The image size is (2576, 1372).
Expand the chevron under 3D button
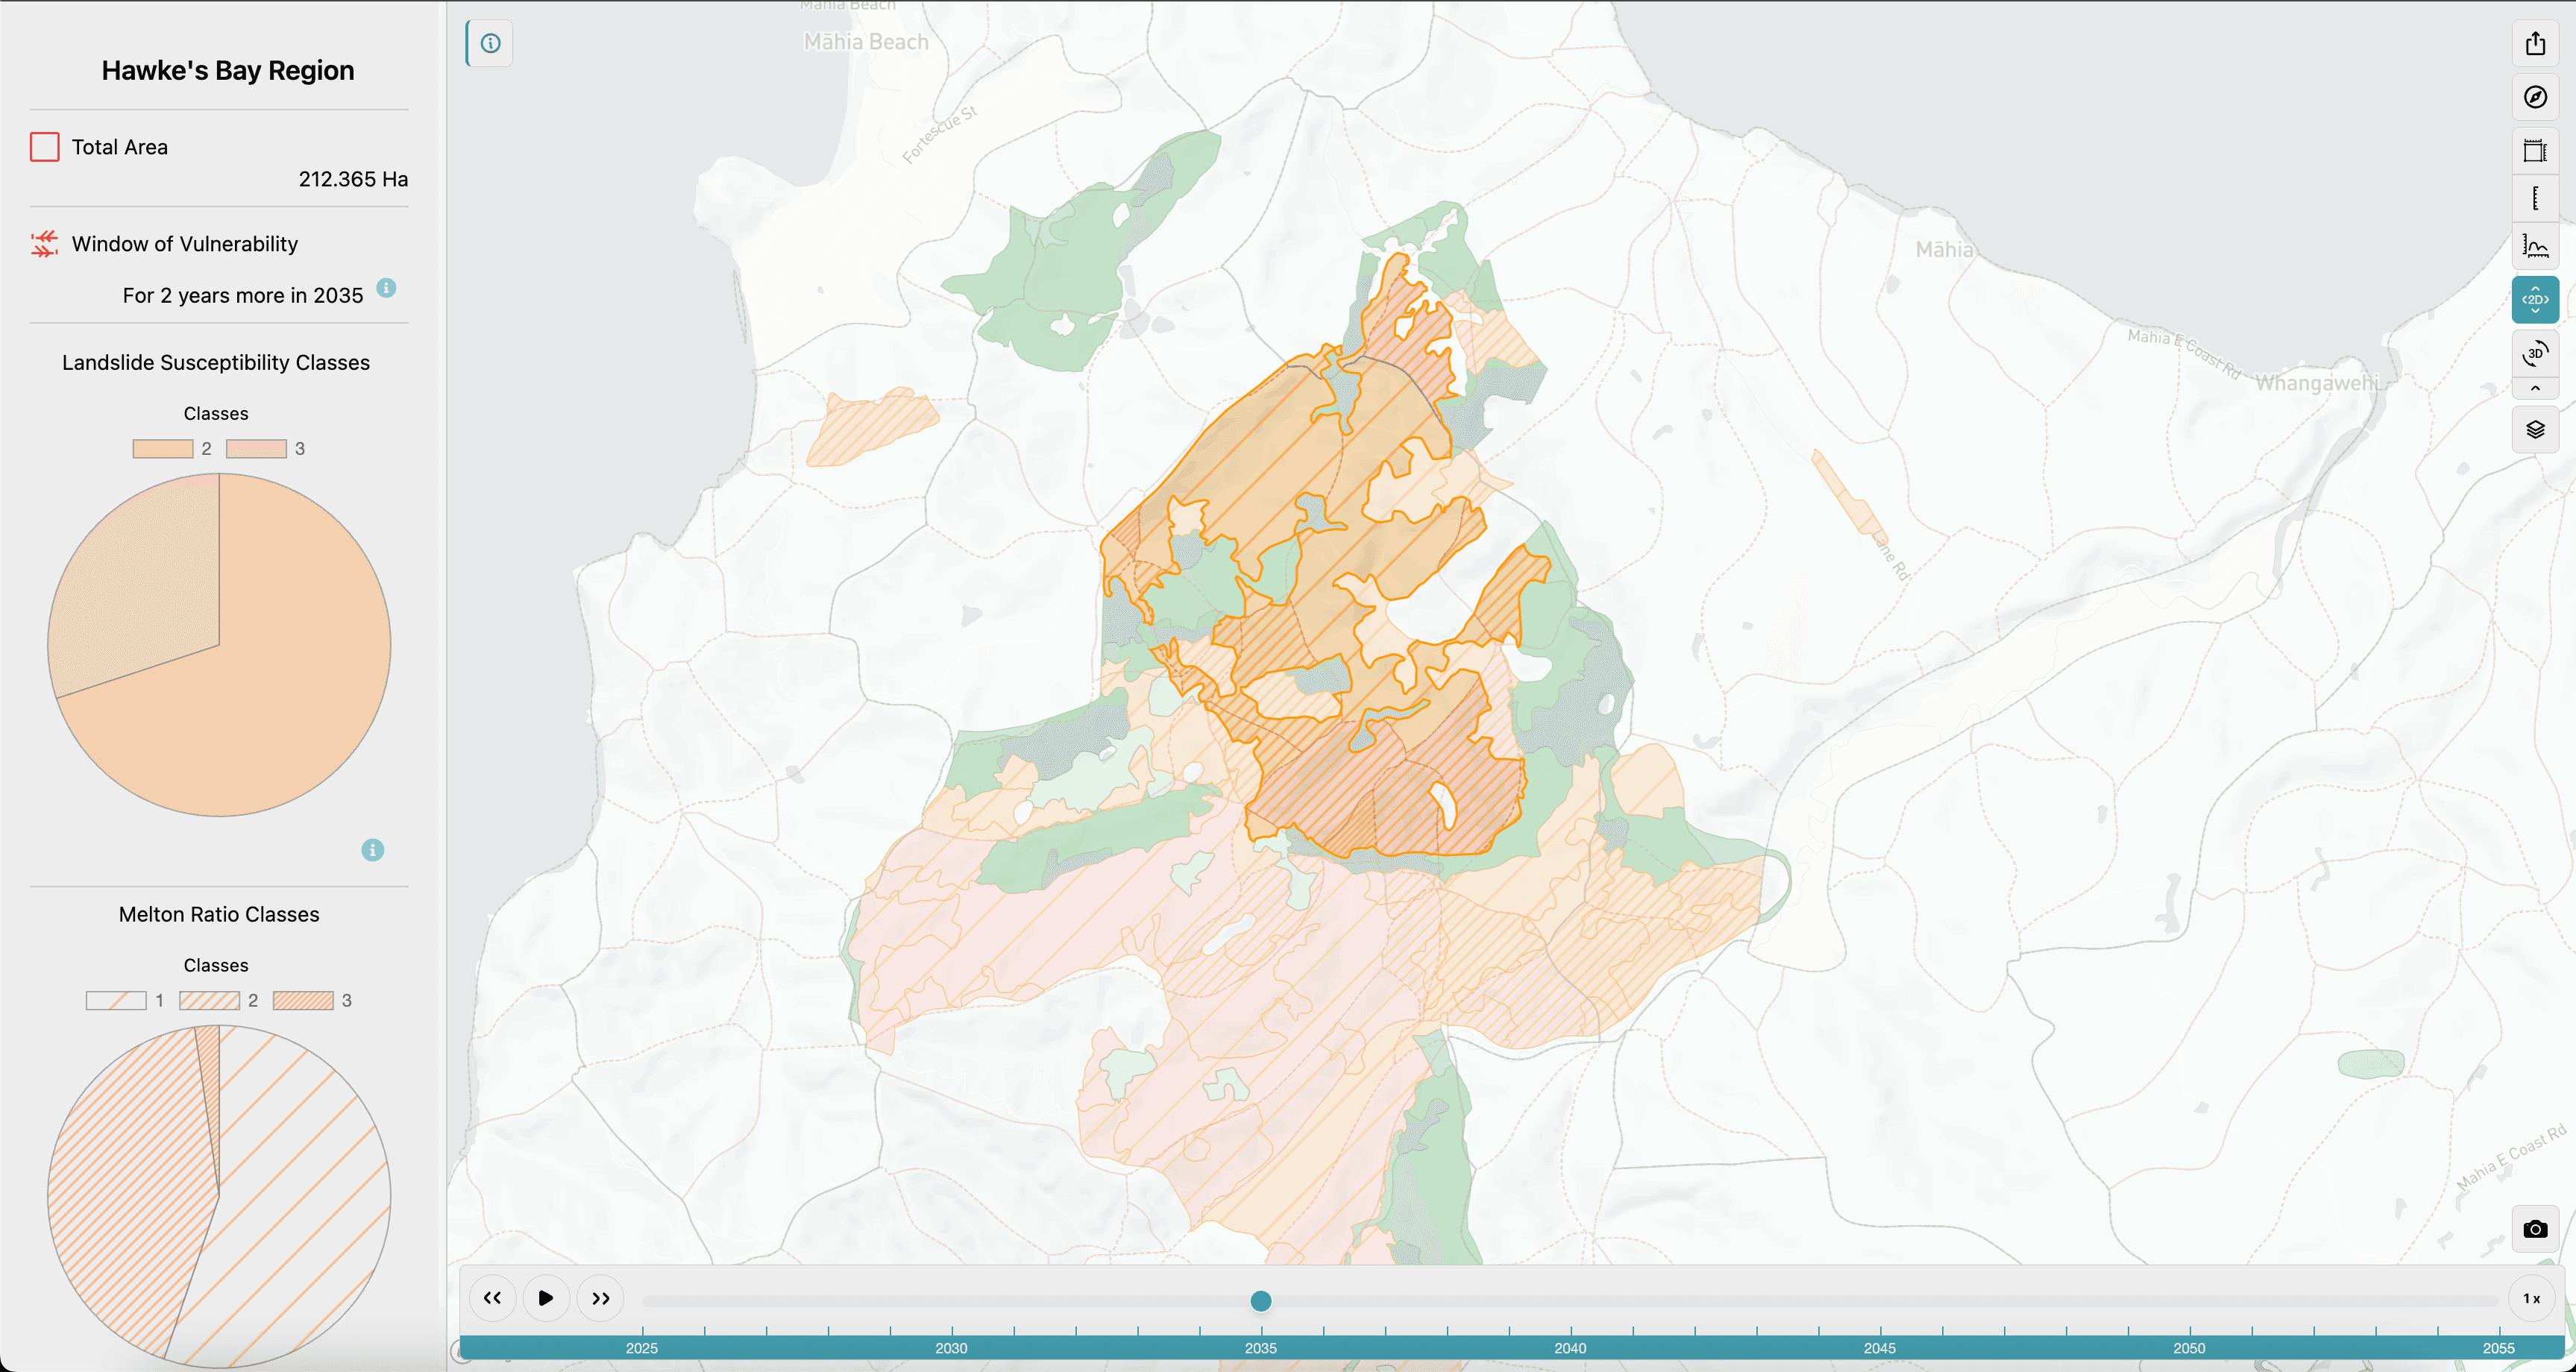[x=2534, y=389]
